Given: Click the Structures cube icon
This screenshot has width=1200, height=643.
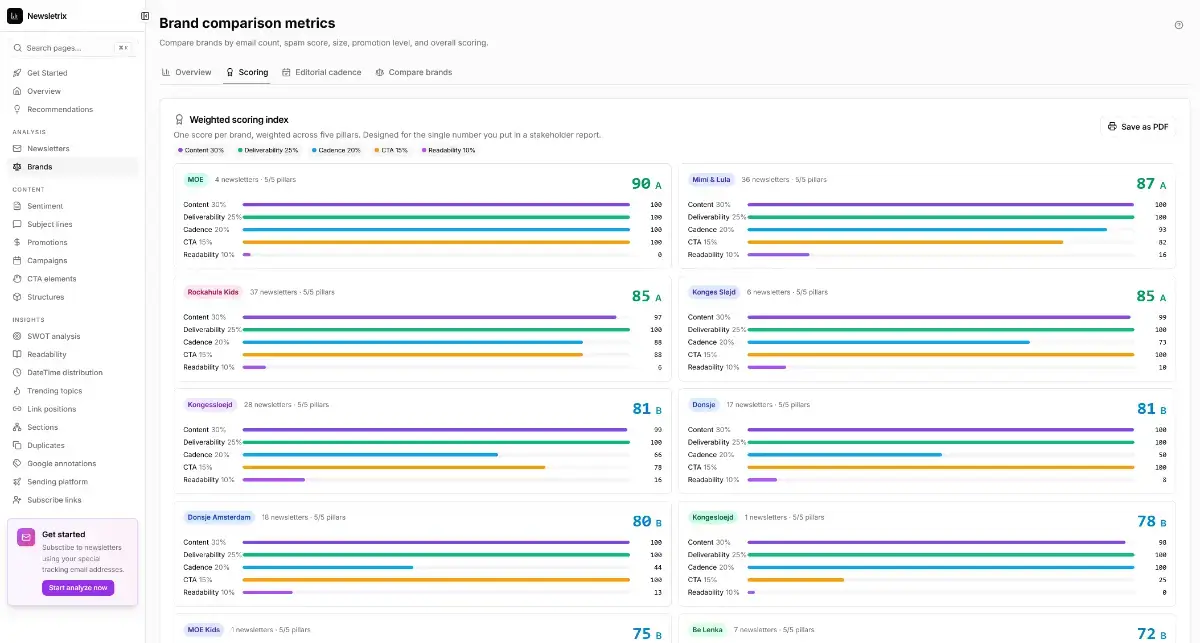Looking at the screenshot, I should pos(17,297).
